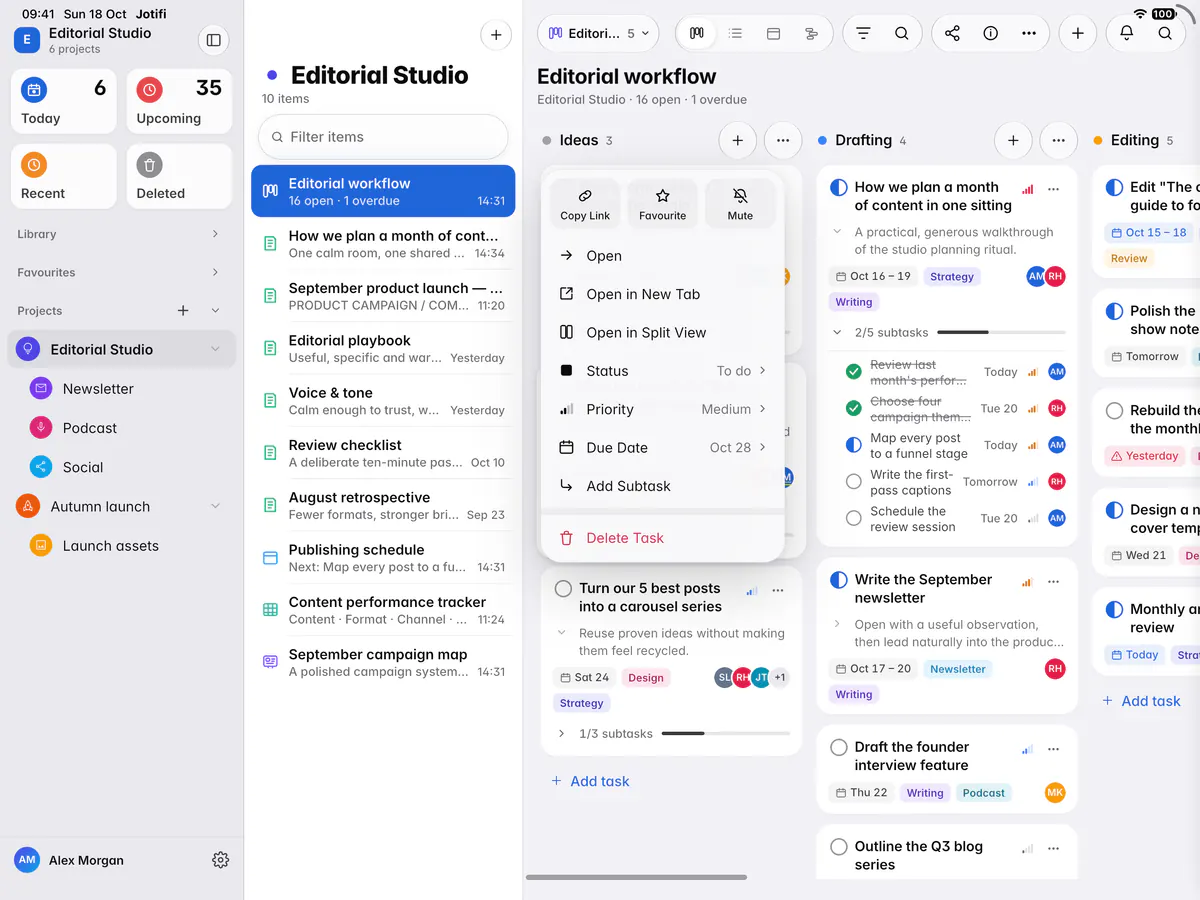
Task: Check 'Schedule the review session' subtask
Action: coord(853,518)
